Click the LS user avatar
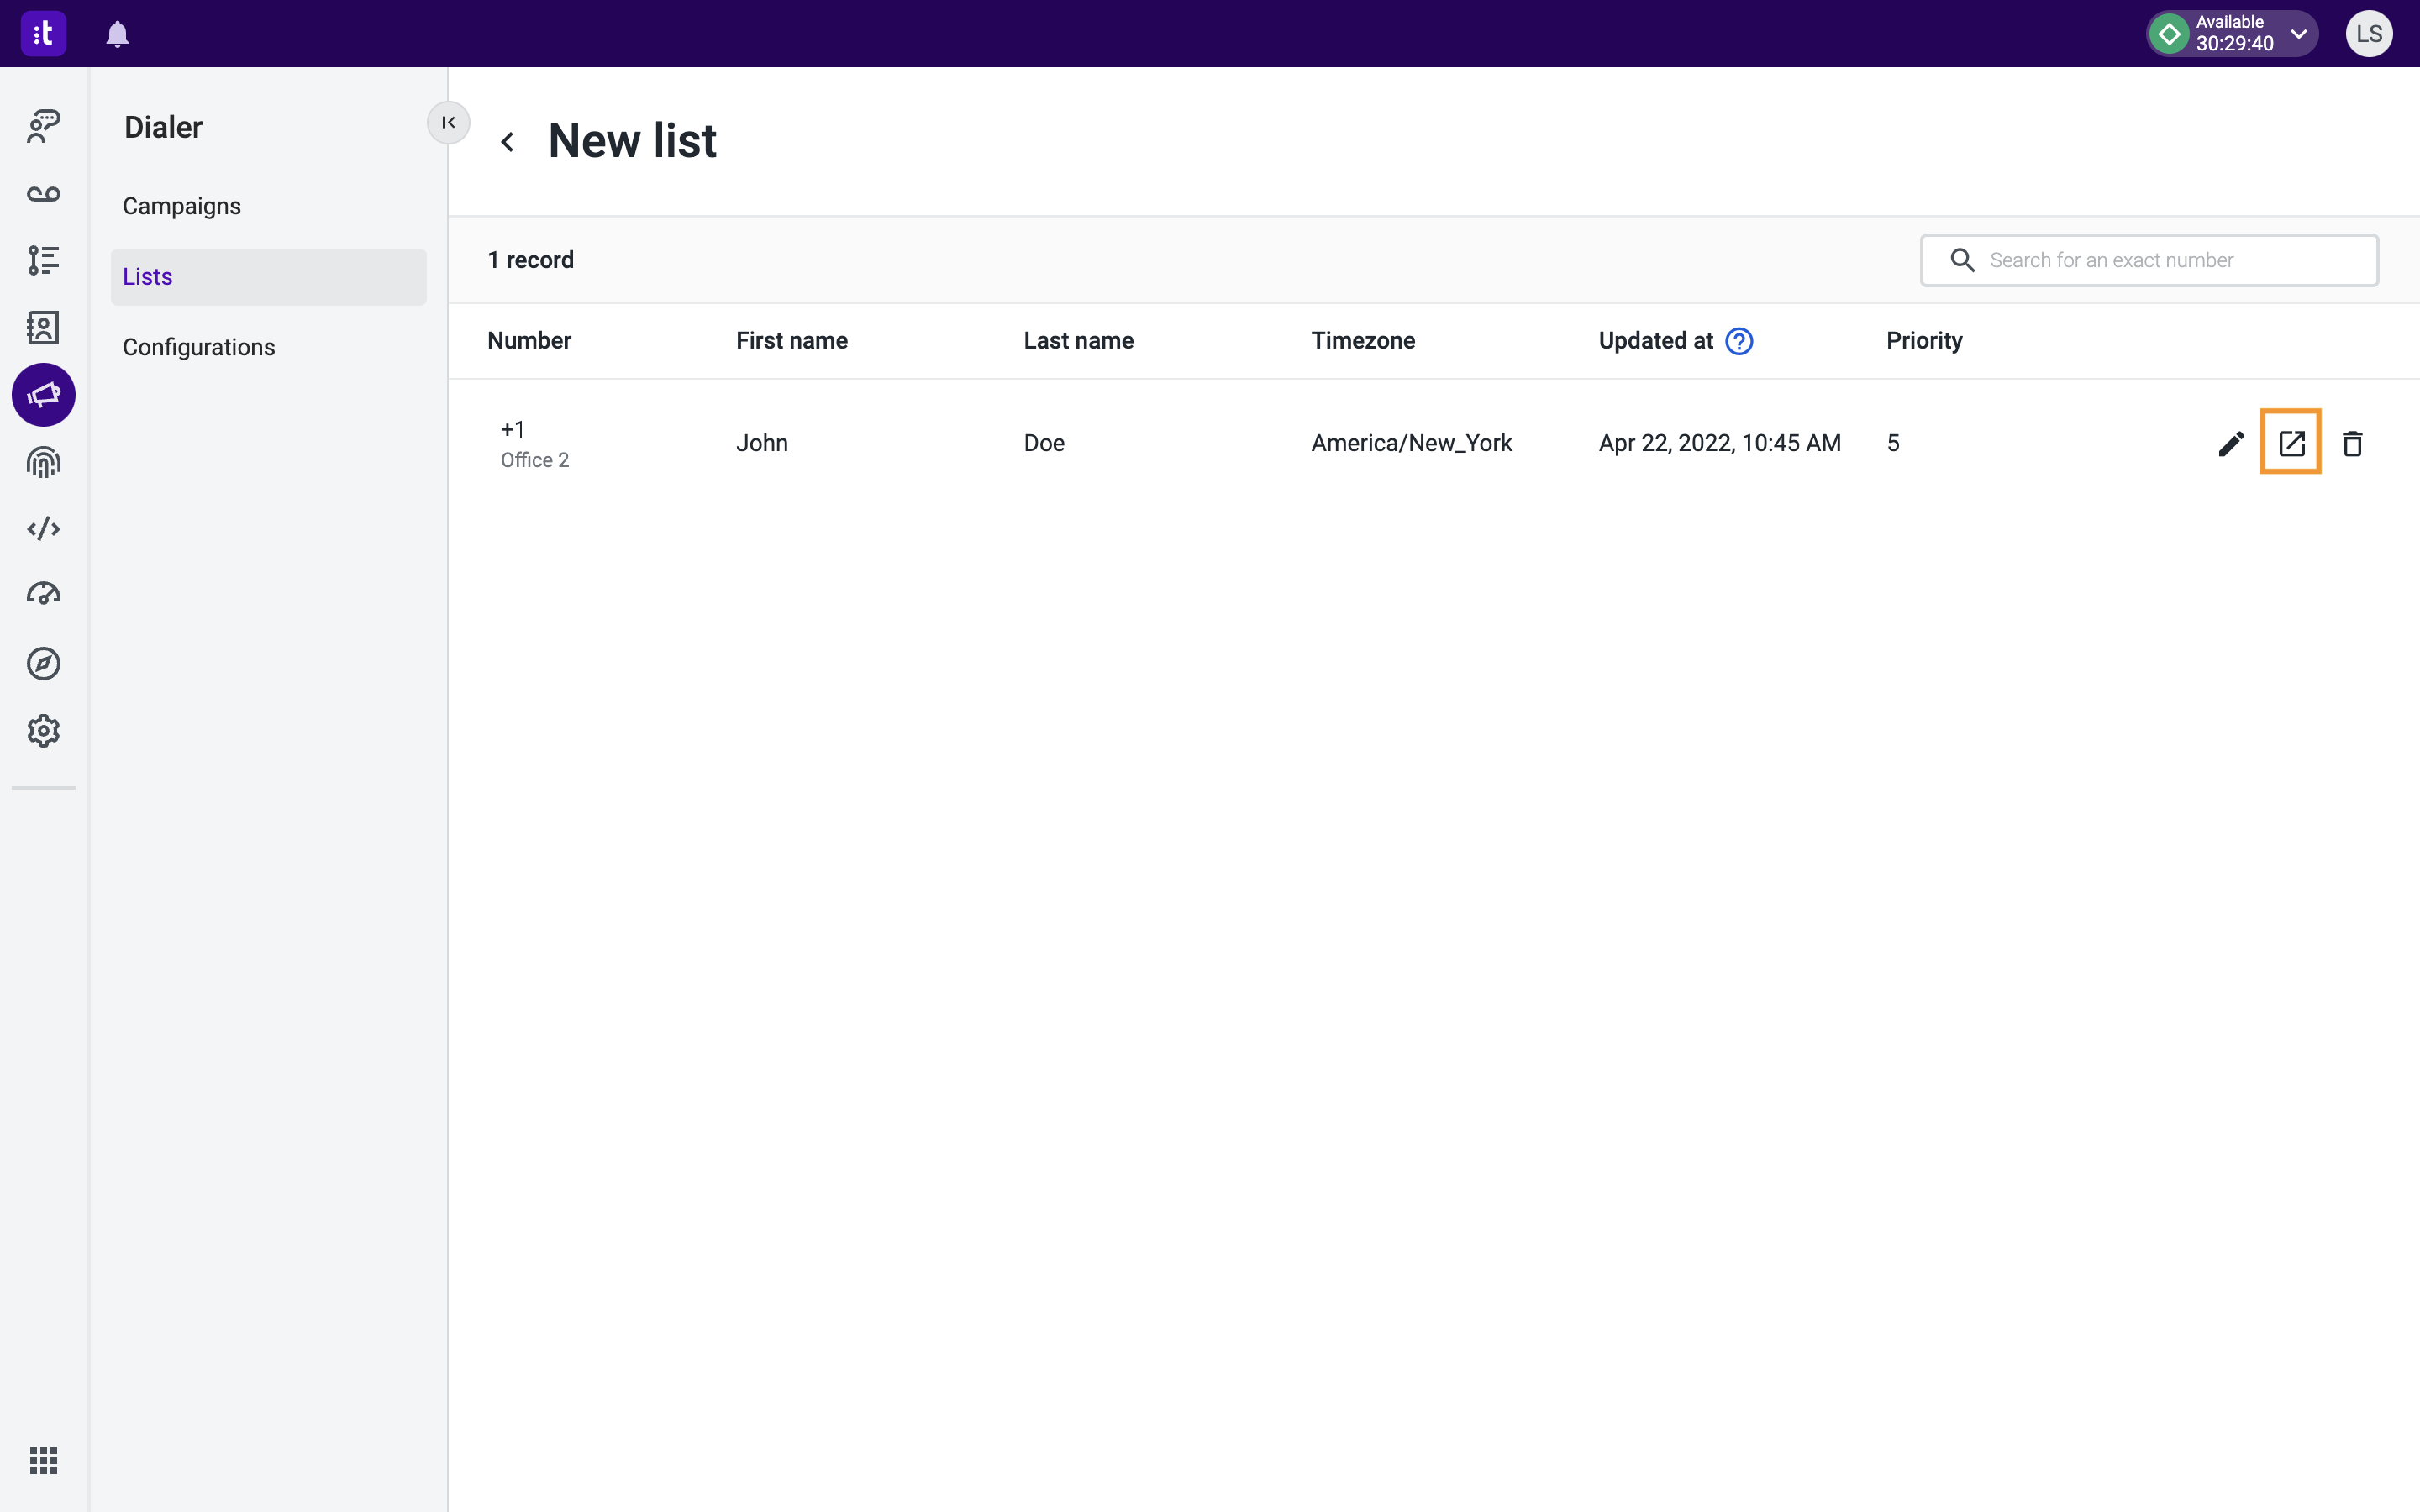Viewport: 2420px width, 1512px height. pos(2369,34)
